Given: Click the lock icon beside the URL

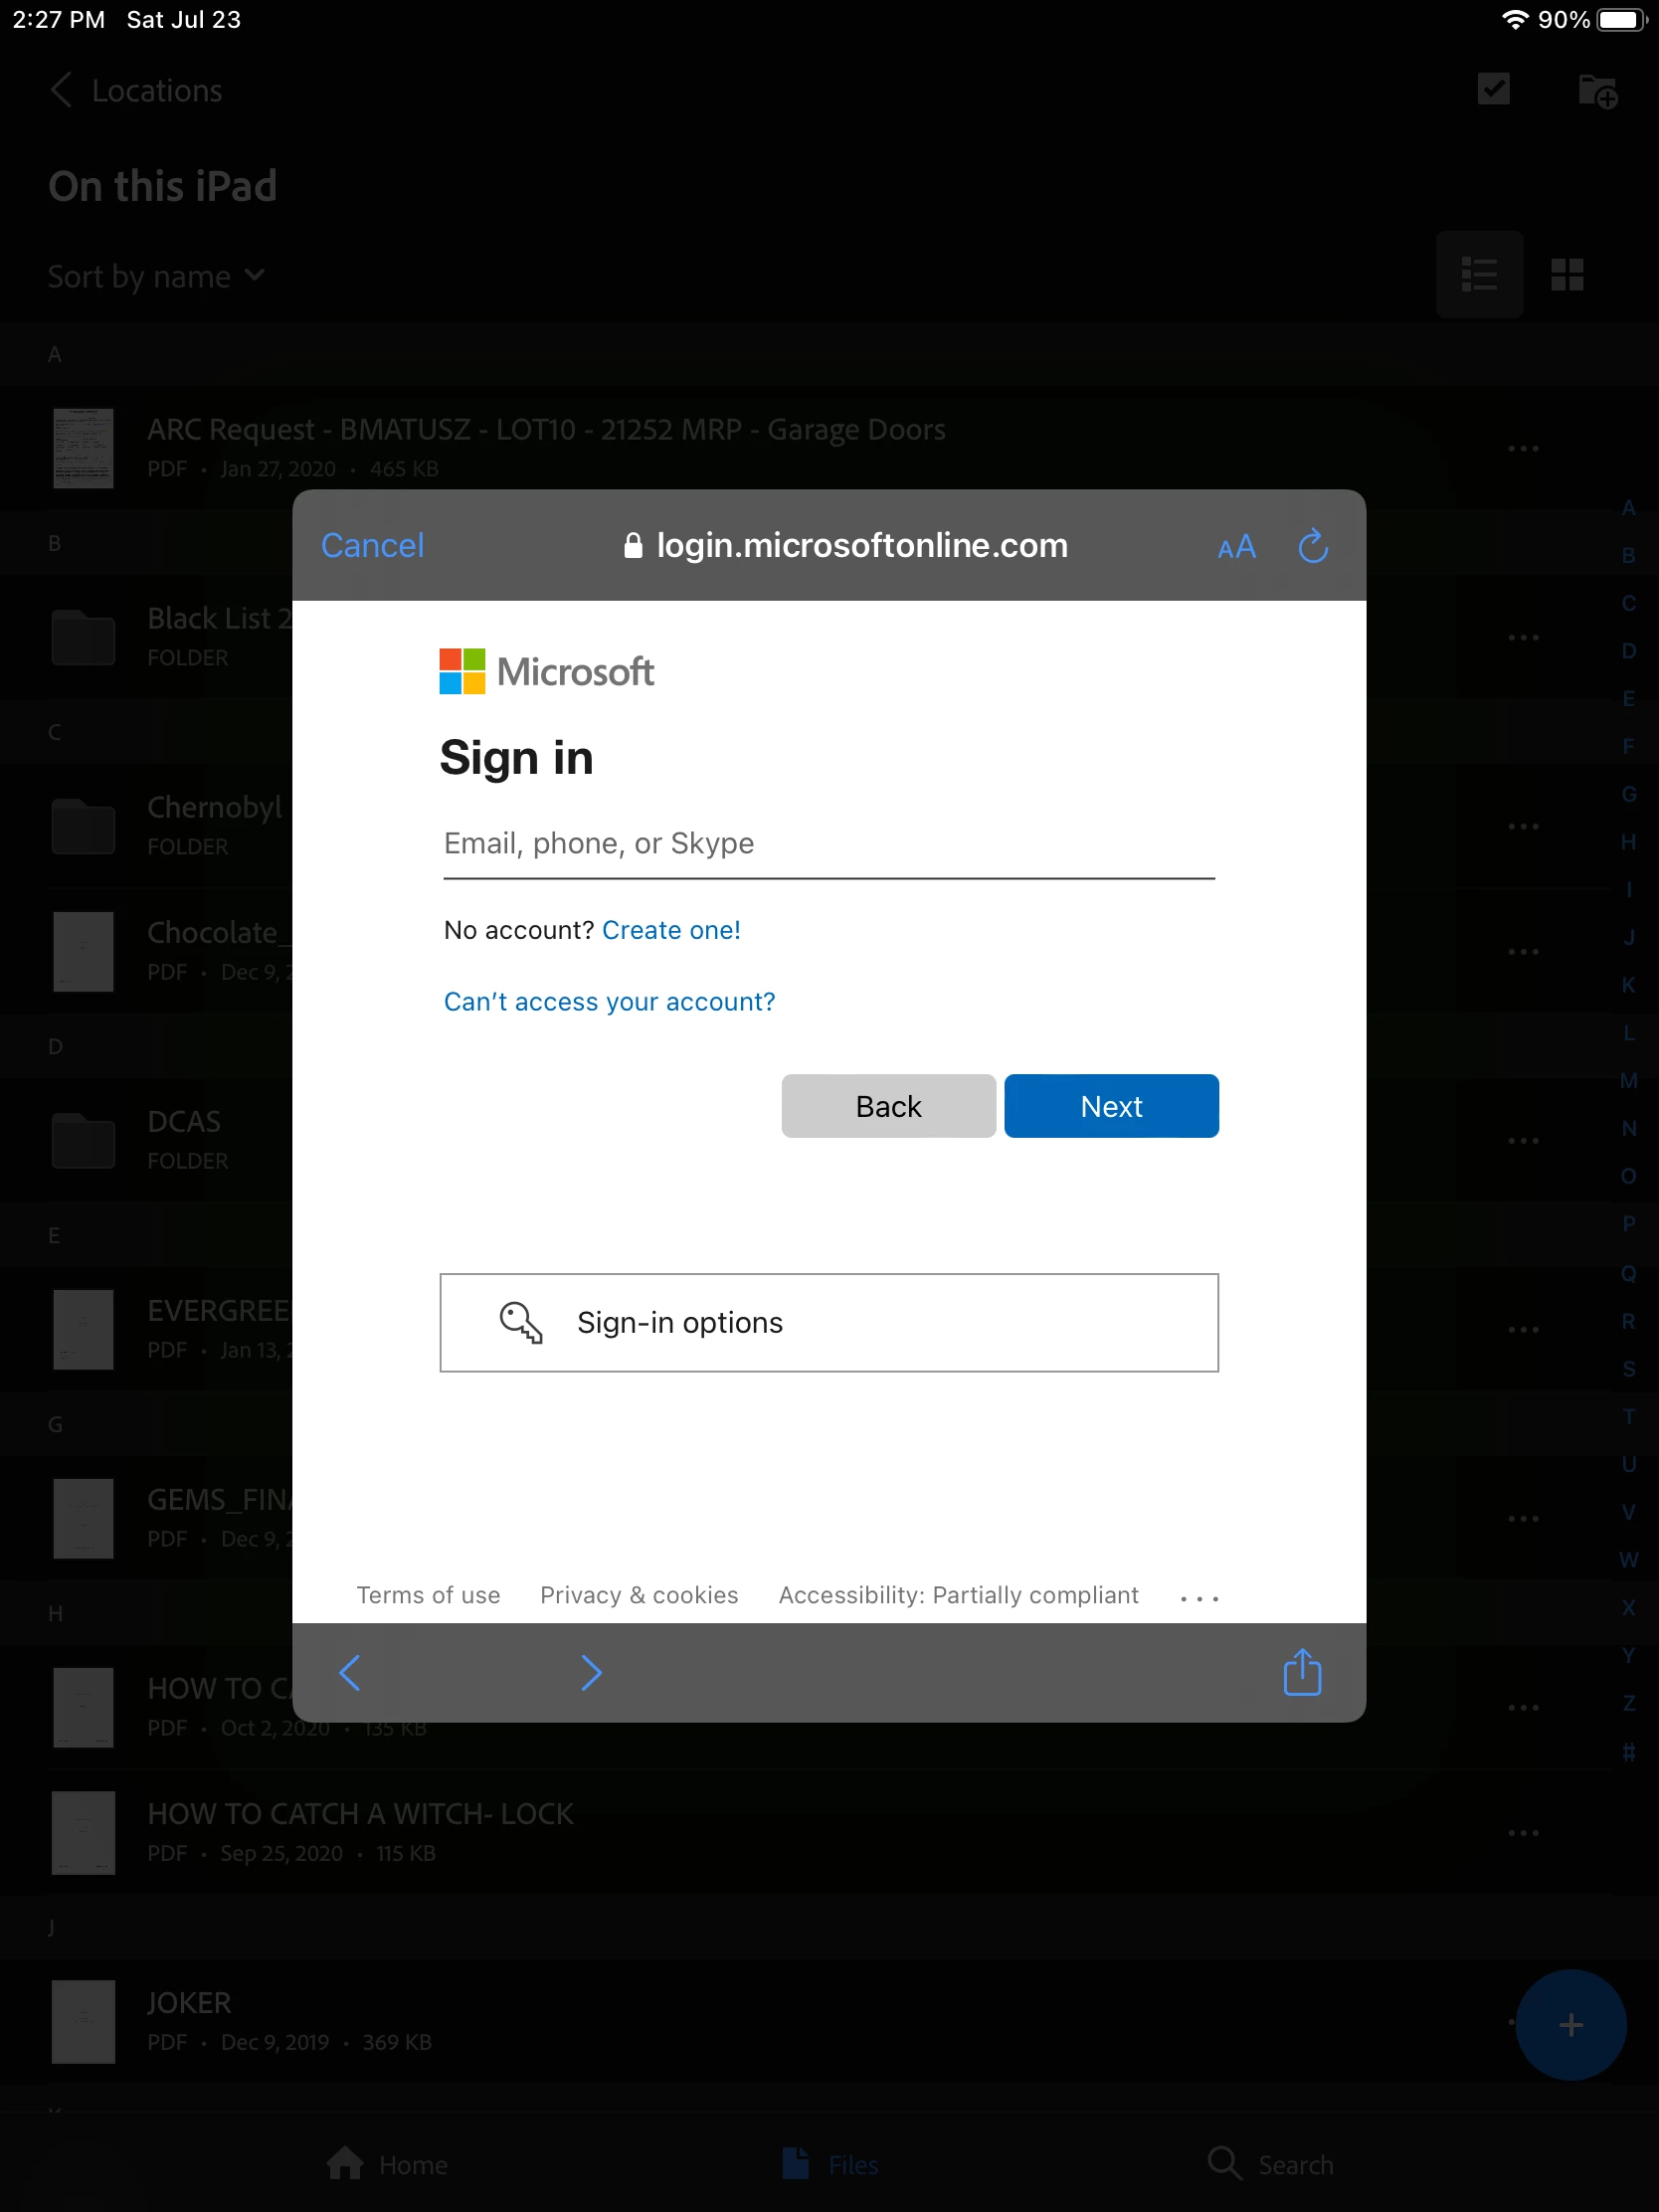Looking at the screenshot, I should click(x=632, y=546).
